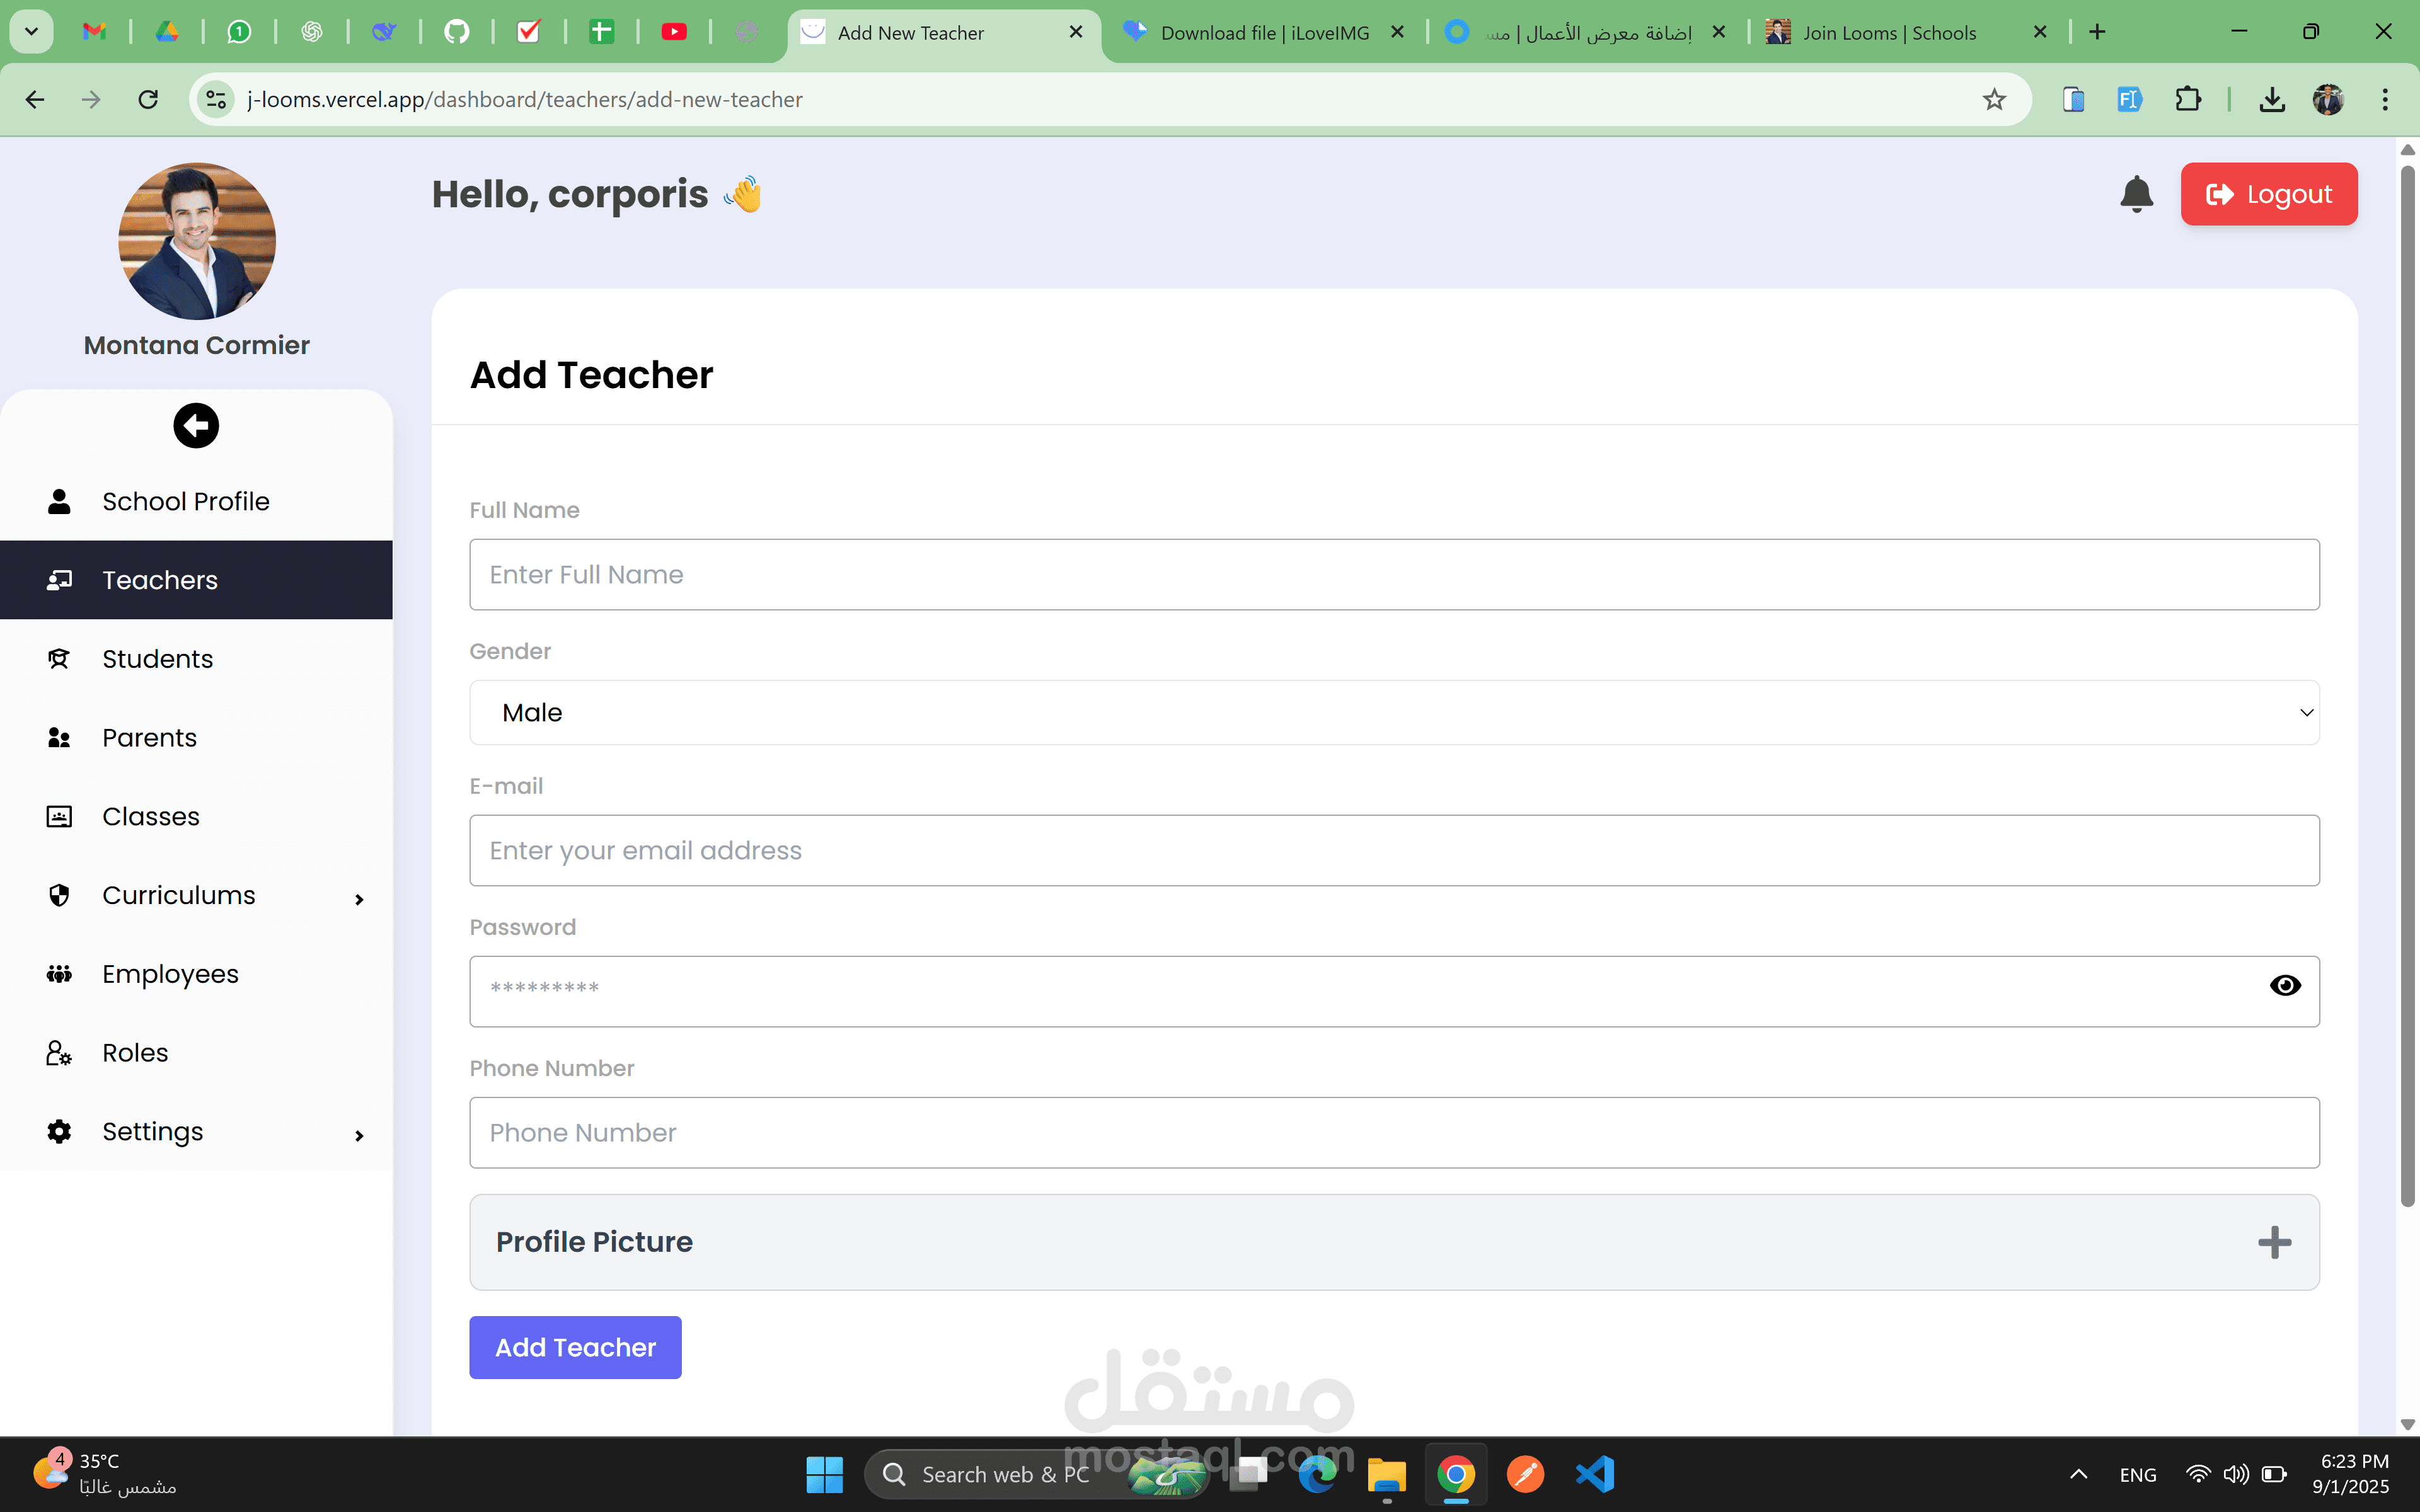Image resolution: width=2420 pixels, height=1512 pixels.
Task: Click the Students graduate icon
Action: pos(59,659)
